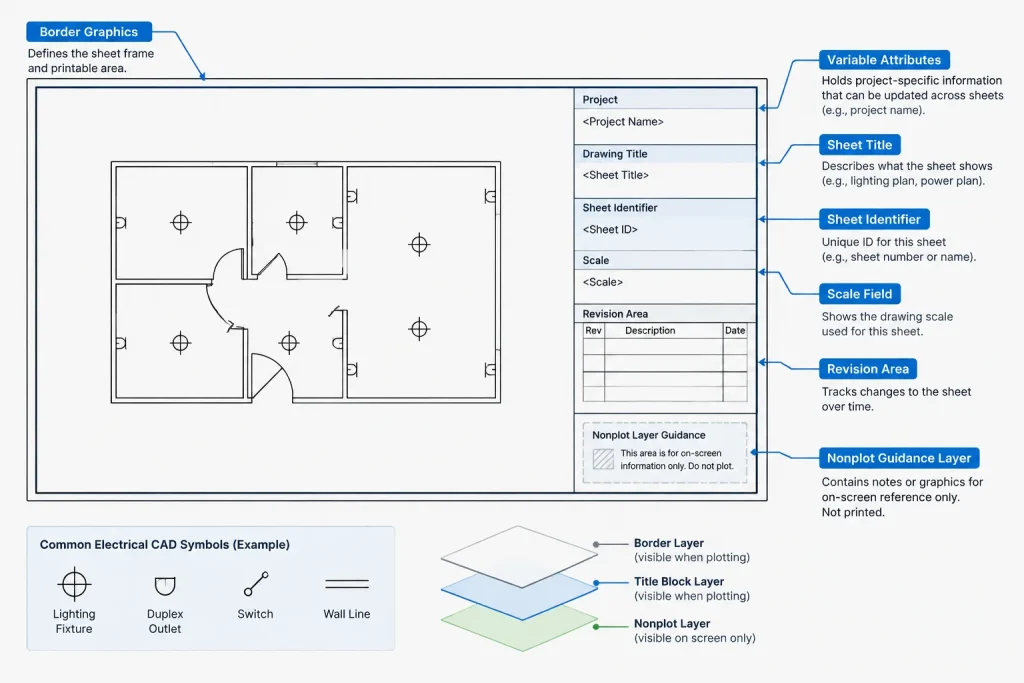
Task: Click the <Sheet ID> placeholder field
Action: click(x=610, y=229)
